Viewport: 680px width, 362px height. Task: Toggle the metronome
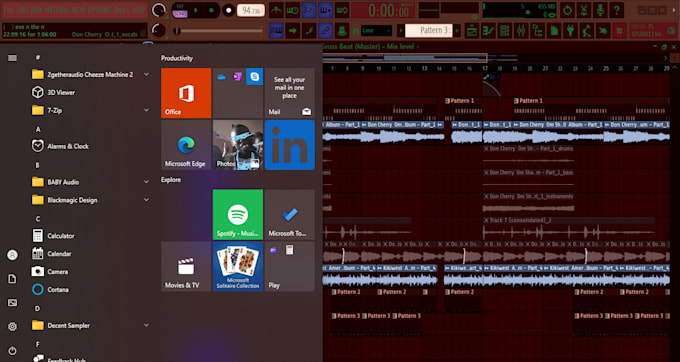click(x=276, y=10)
